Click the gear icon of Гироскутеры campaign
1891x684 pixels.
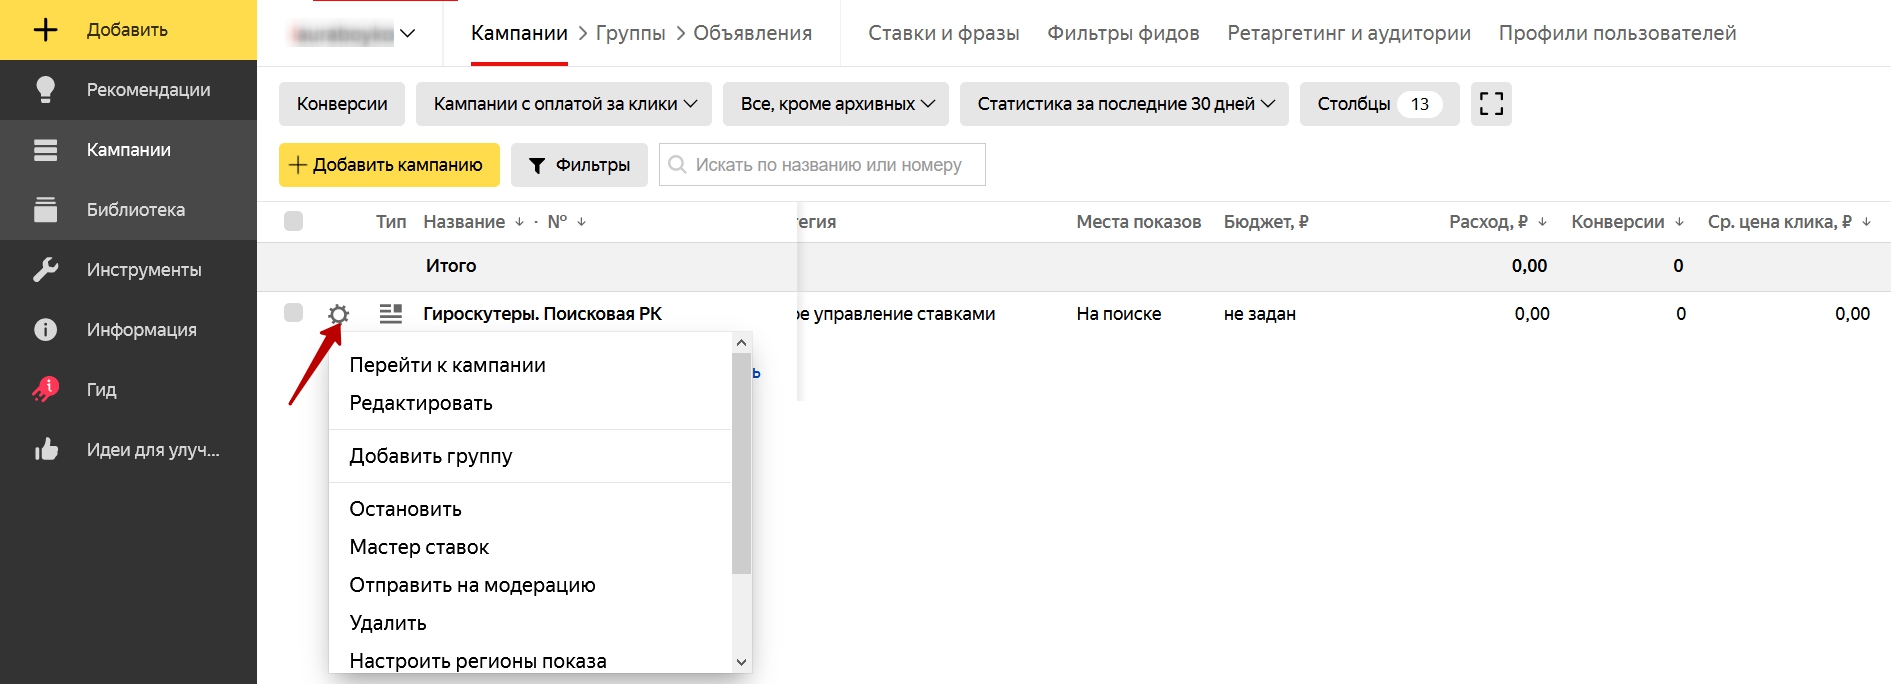338,314
